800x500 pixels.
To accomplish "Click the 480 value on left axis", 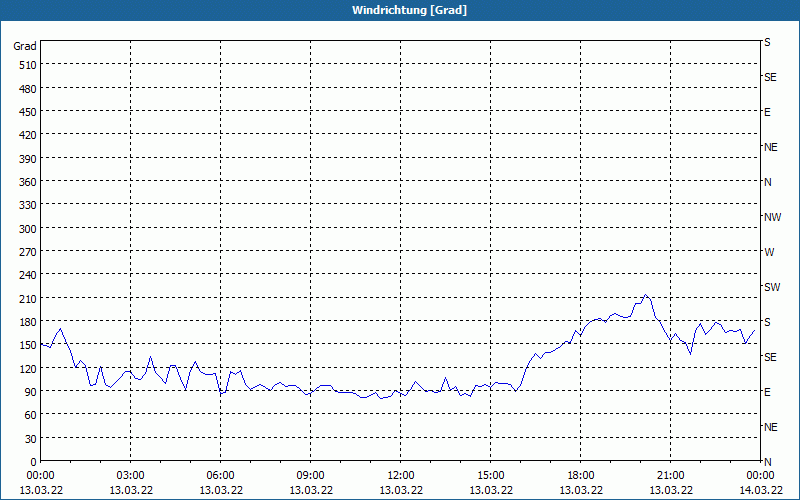I will (x=28, y=89).
